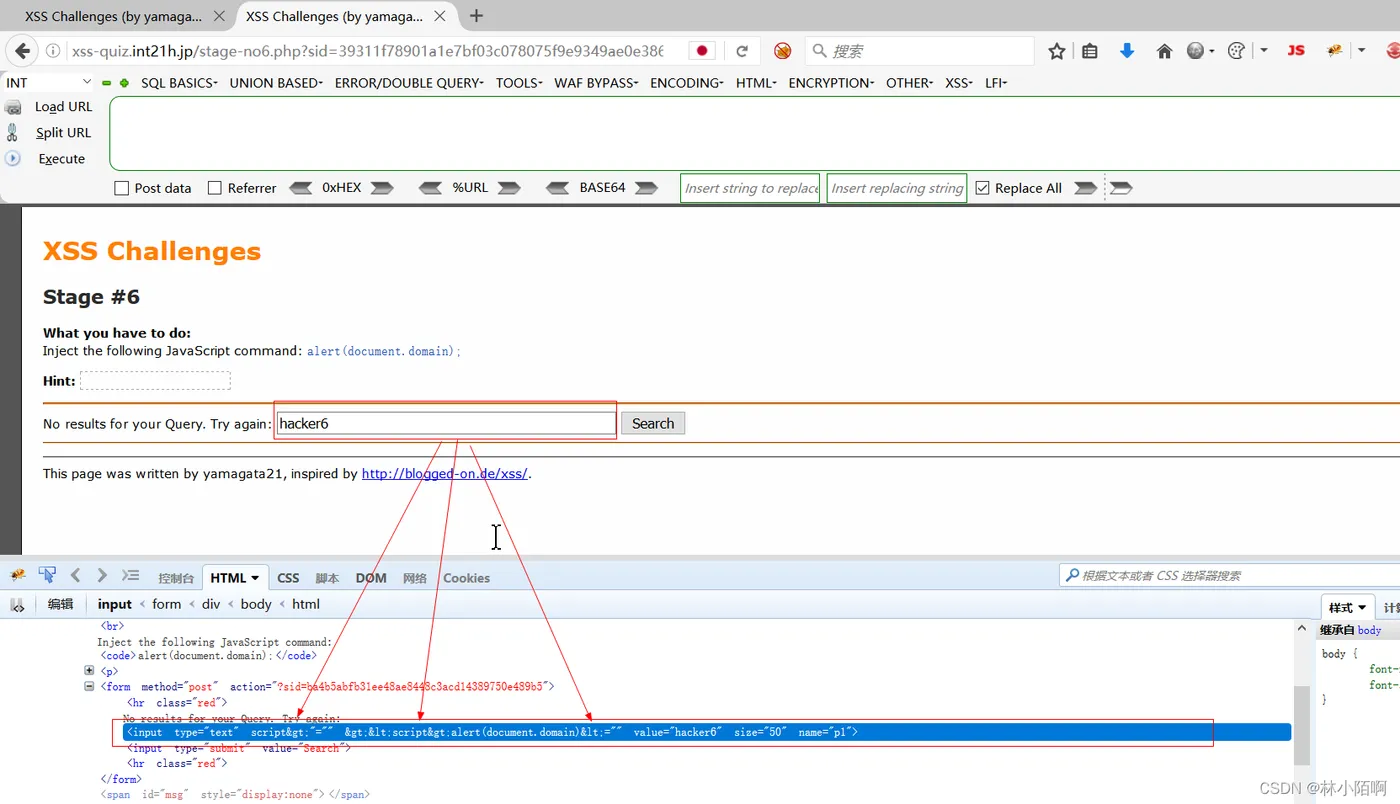The image size is (1400, 804).
Task: Open downloads with the blue arrow icon
Action: (x=1127, y=51)
